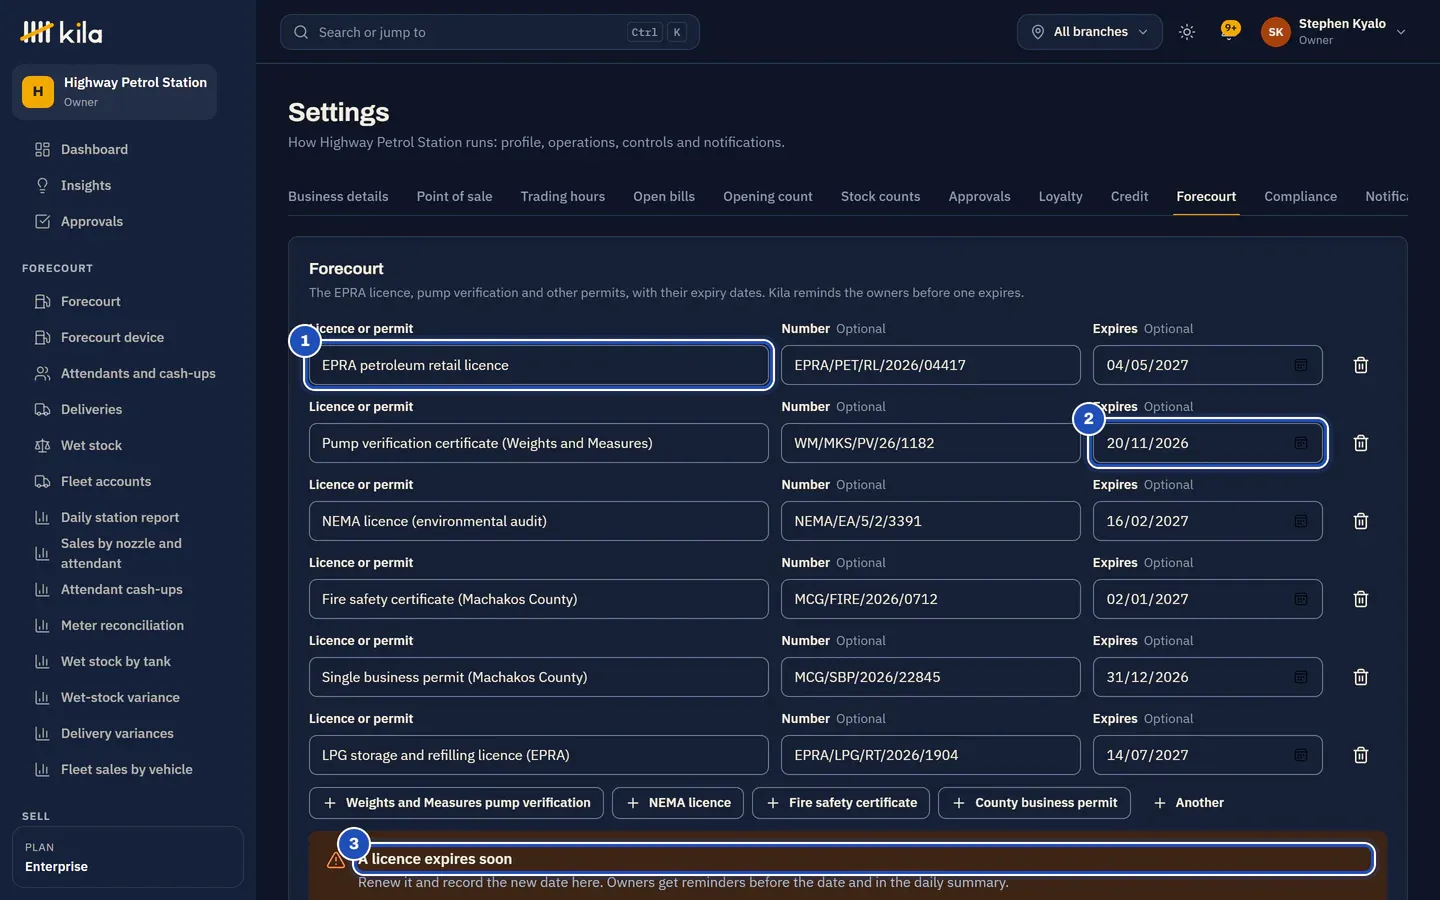Focus the Search or jump to field
The width and height of the screenshot is (1440, 900).
(490, 32)
